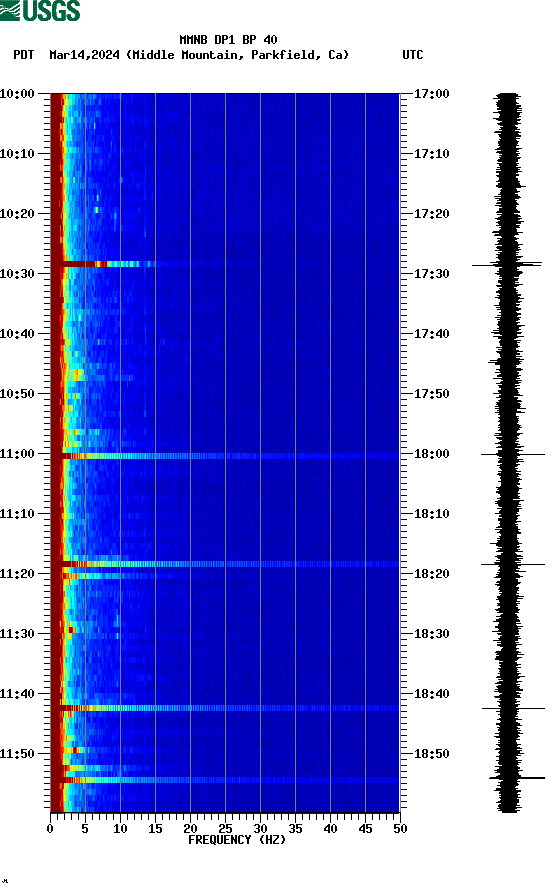This screenshot has height=892, width=552.
Task: Click the "10:20" PDT time label
Action: [x=17, y=213]
